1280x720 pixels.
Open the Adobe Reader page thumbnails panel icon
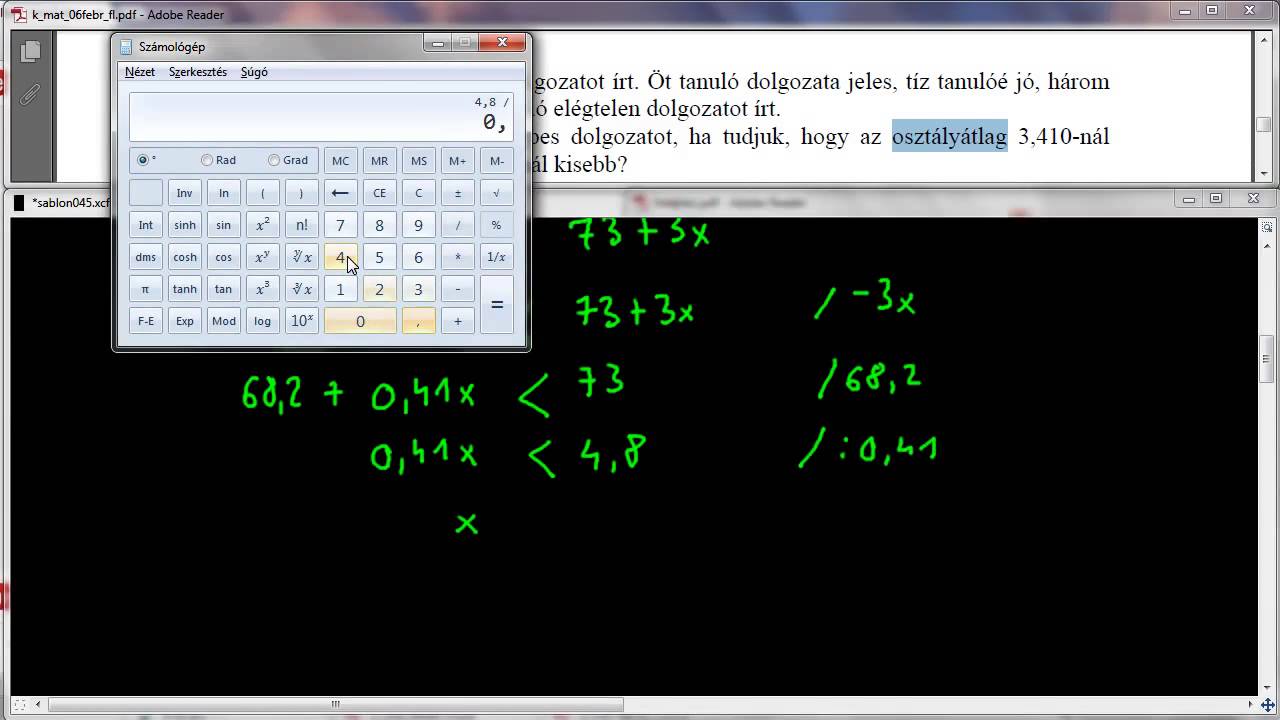tap(30, 51)
